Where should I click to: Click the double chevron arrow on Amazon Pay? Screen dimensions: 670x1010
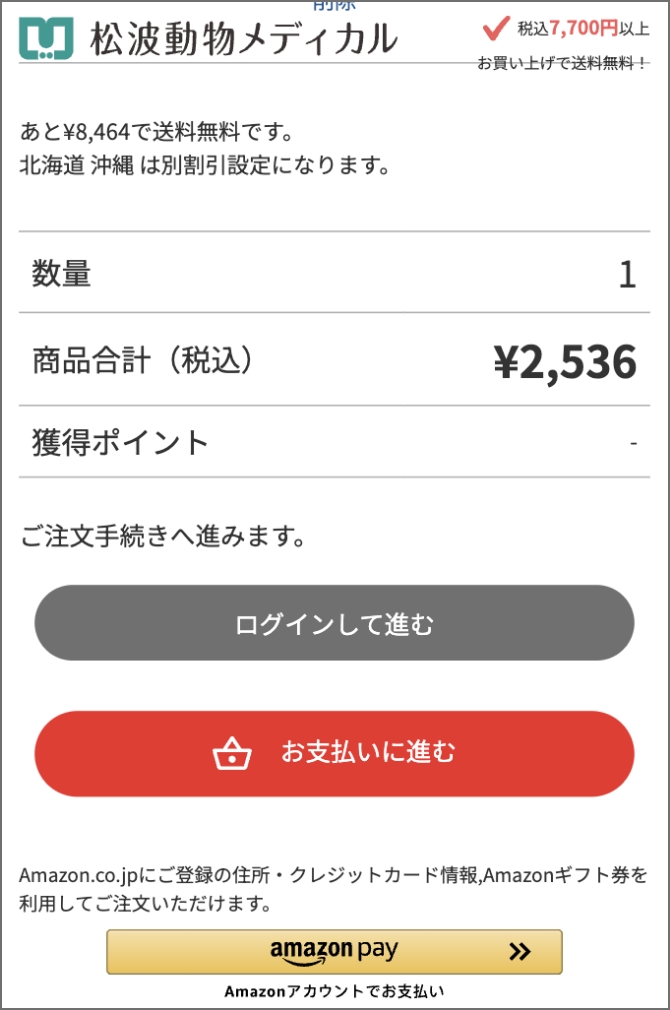pyautogui.click(x=519, y=951)
